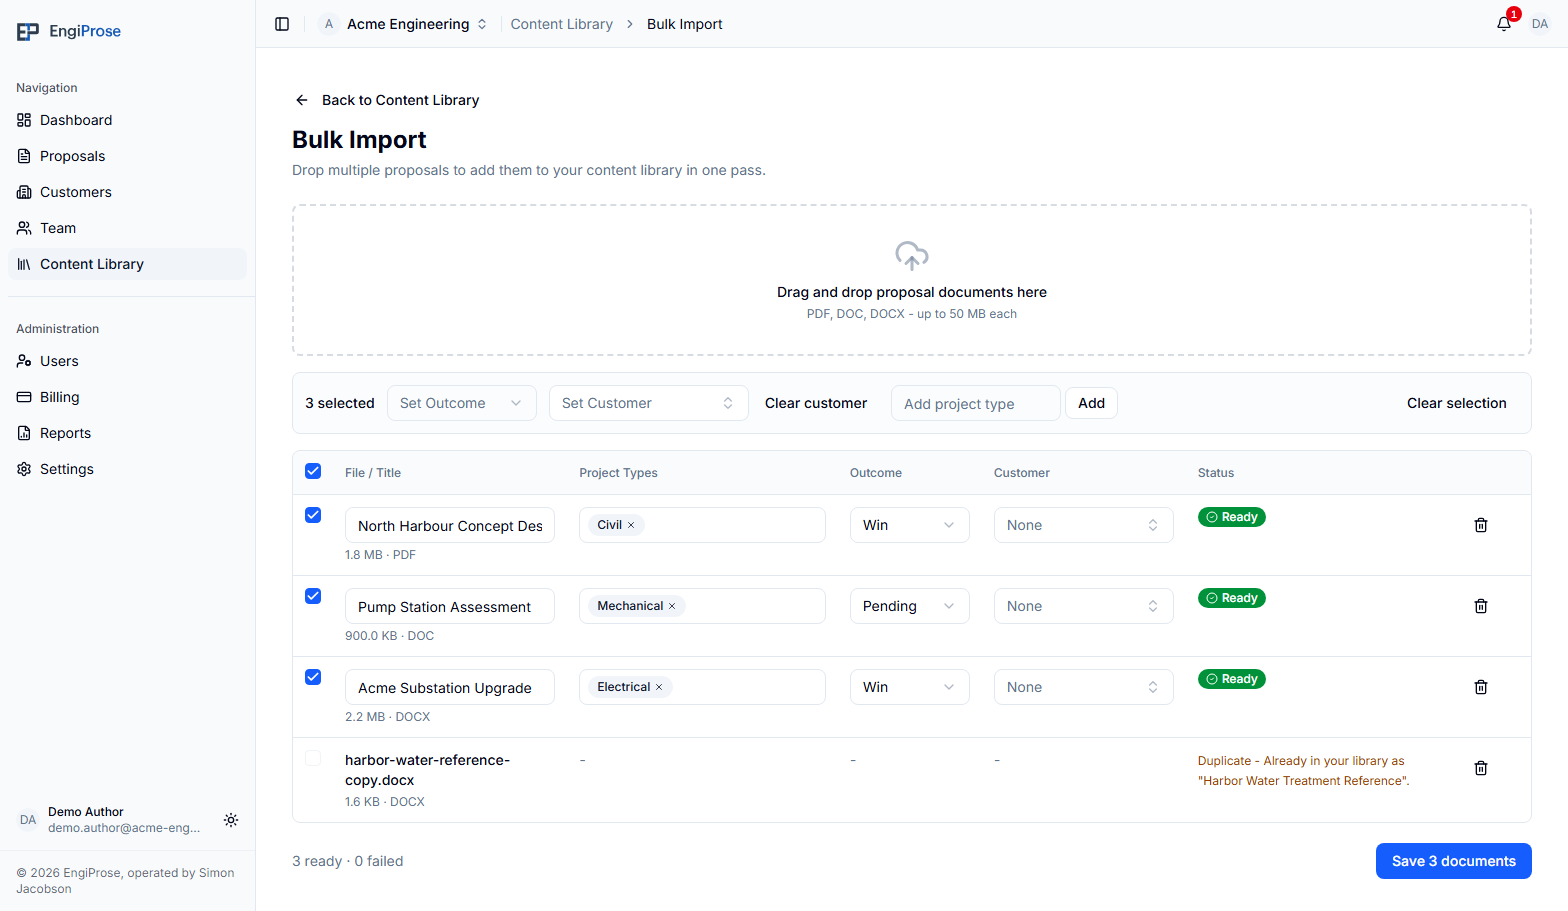Delete the Pump Station Assessment row

(x=1481, y=606)
